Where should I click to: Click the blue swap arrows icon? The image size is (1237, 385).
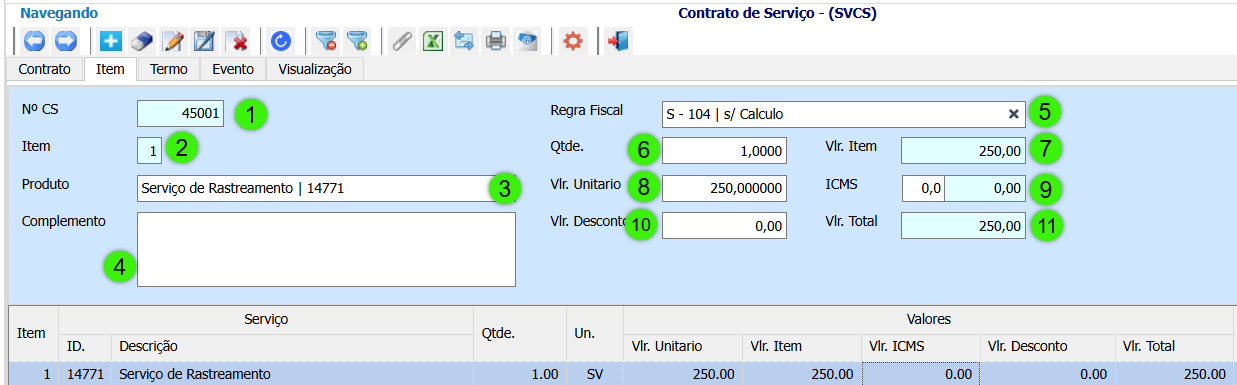tap(464, 41)
